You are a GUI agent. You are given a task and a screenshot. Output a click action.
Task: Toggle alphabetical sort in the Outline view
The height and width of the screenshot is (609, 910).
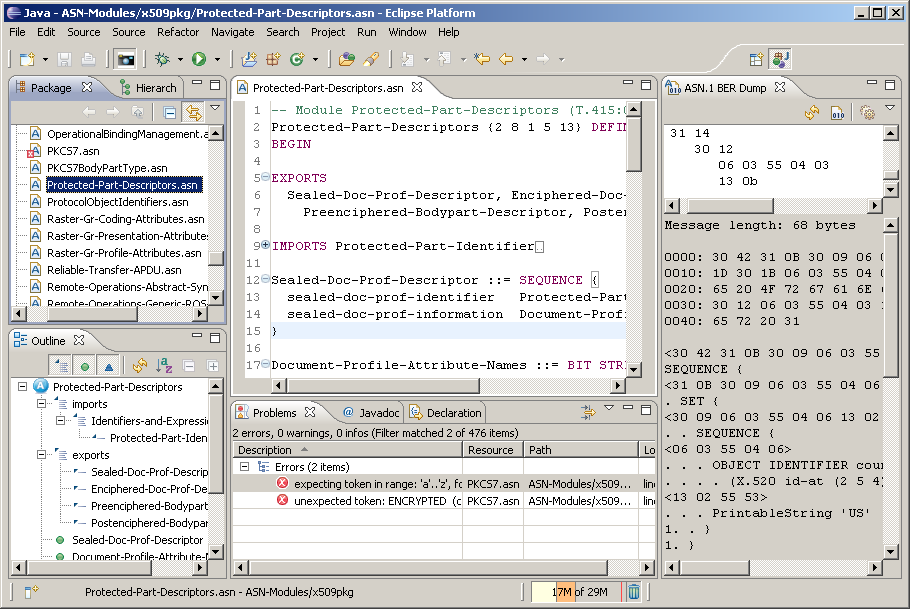click(x=165, y=366)
